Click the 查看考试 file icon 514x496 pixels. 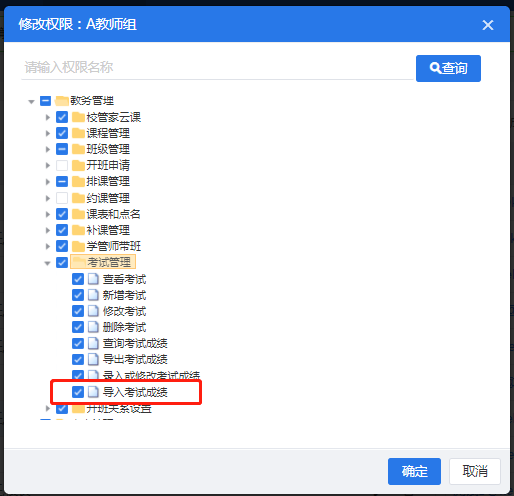93,279
